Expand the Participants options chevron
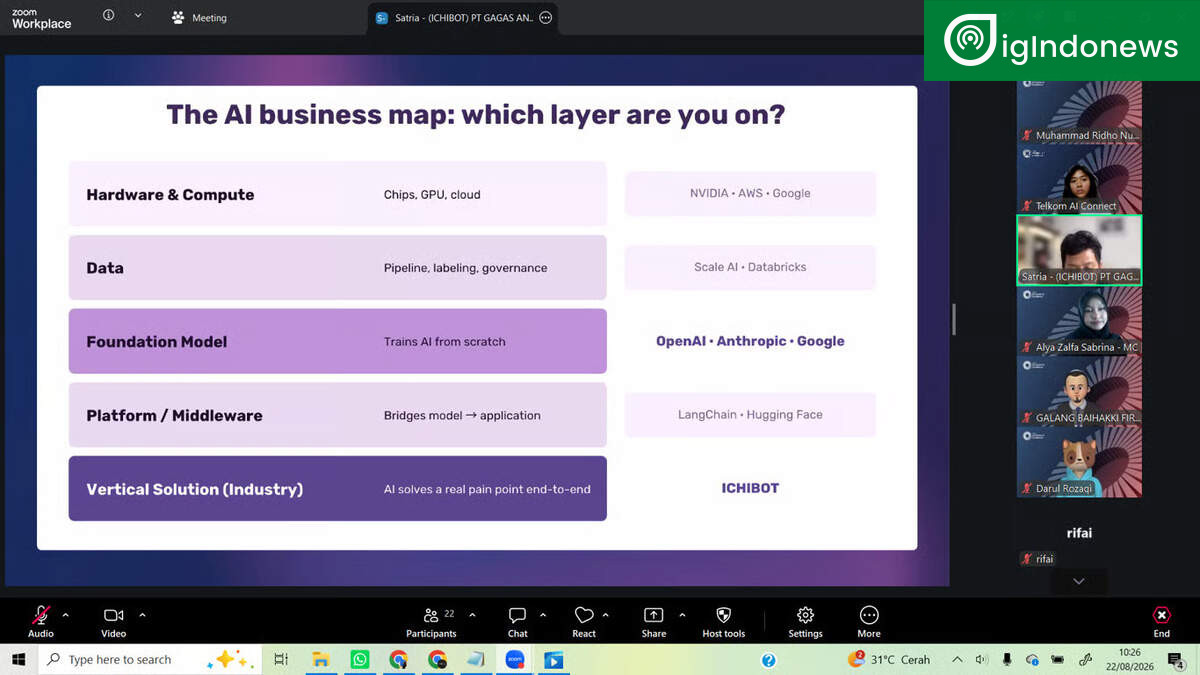The width and height of the screenshot is (1200, 675). 472,615
